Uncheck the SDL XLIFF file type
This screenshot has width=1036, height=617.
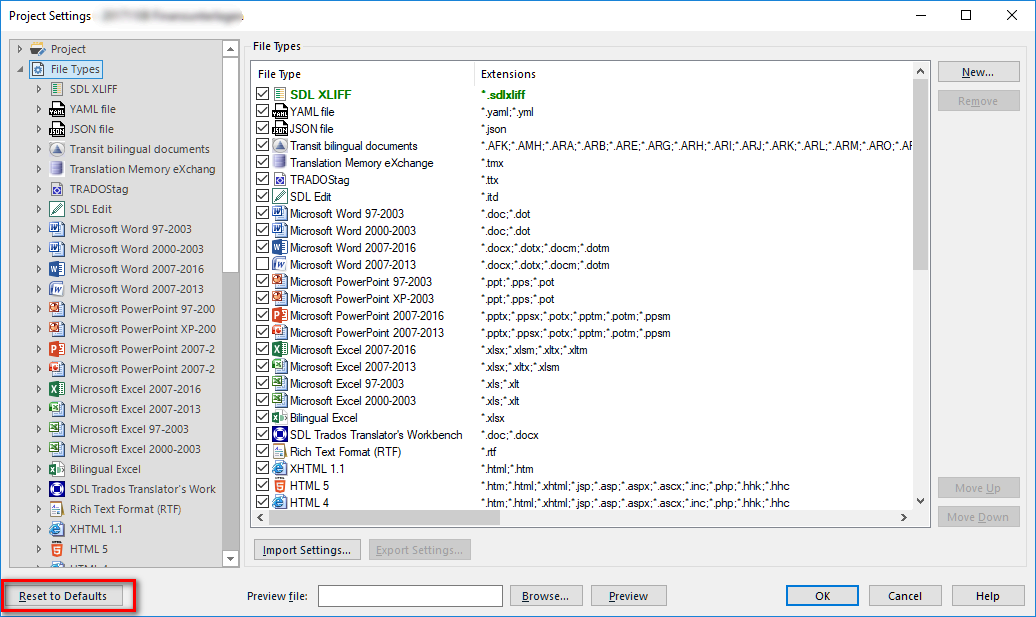pos(263,94)
